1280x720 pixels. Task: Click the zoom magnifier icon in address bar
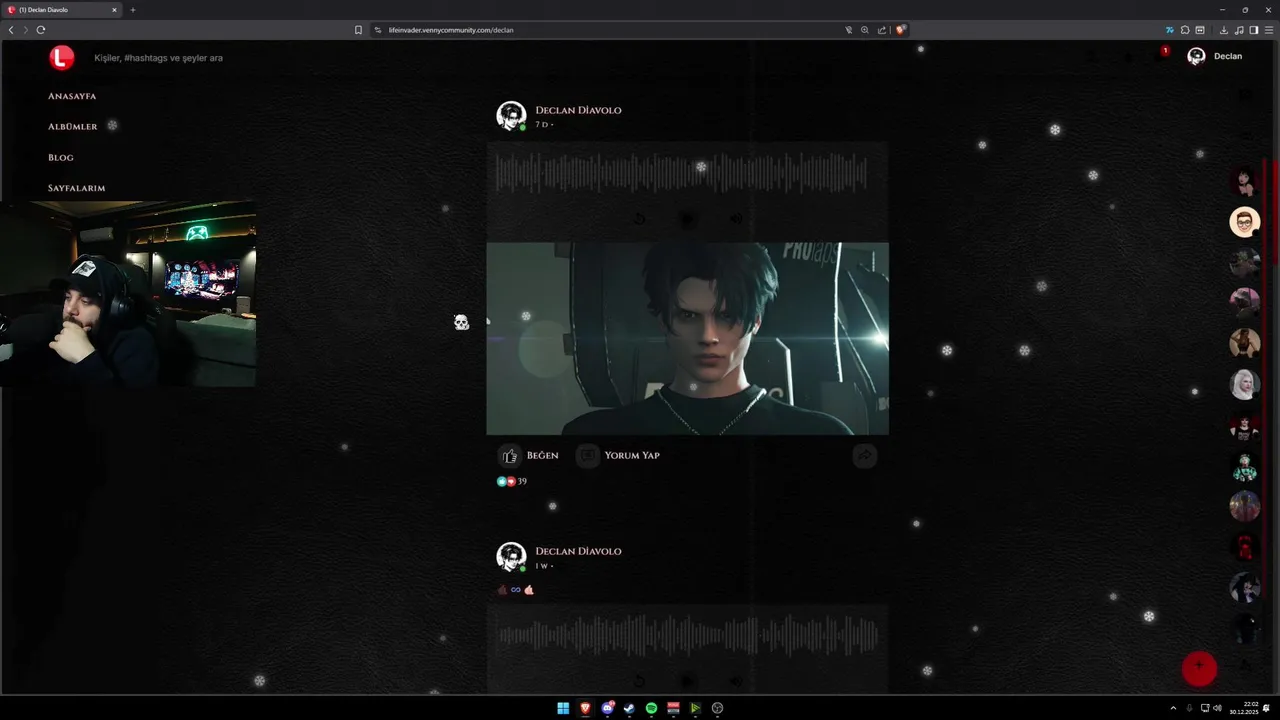[865, 30]
